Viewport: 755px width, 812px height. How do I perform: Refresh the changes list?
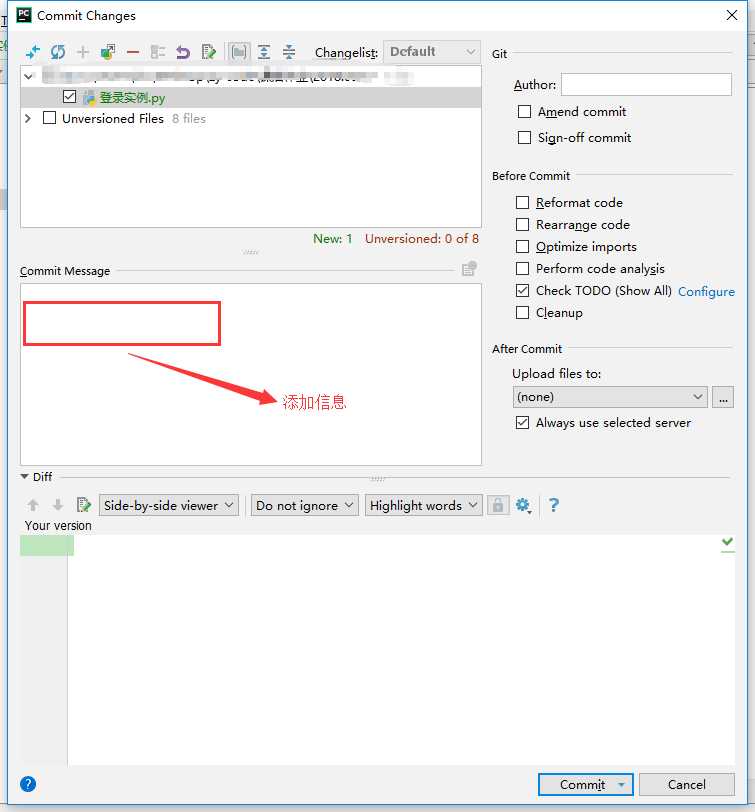[x=57, y=52]
